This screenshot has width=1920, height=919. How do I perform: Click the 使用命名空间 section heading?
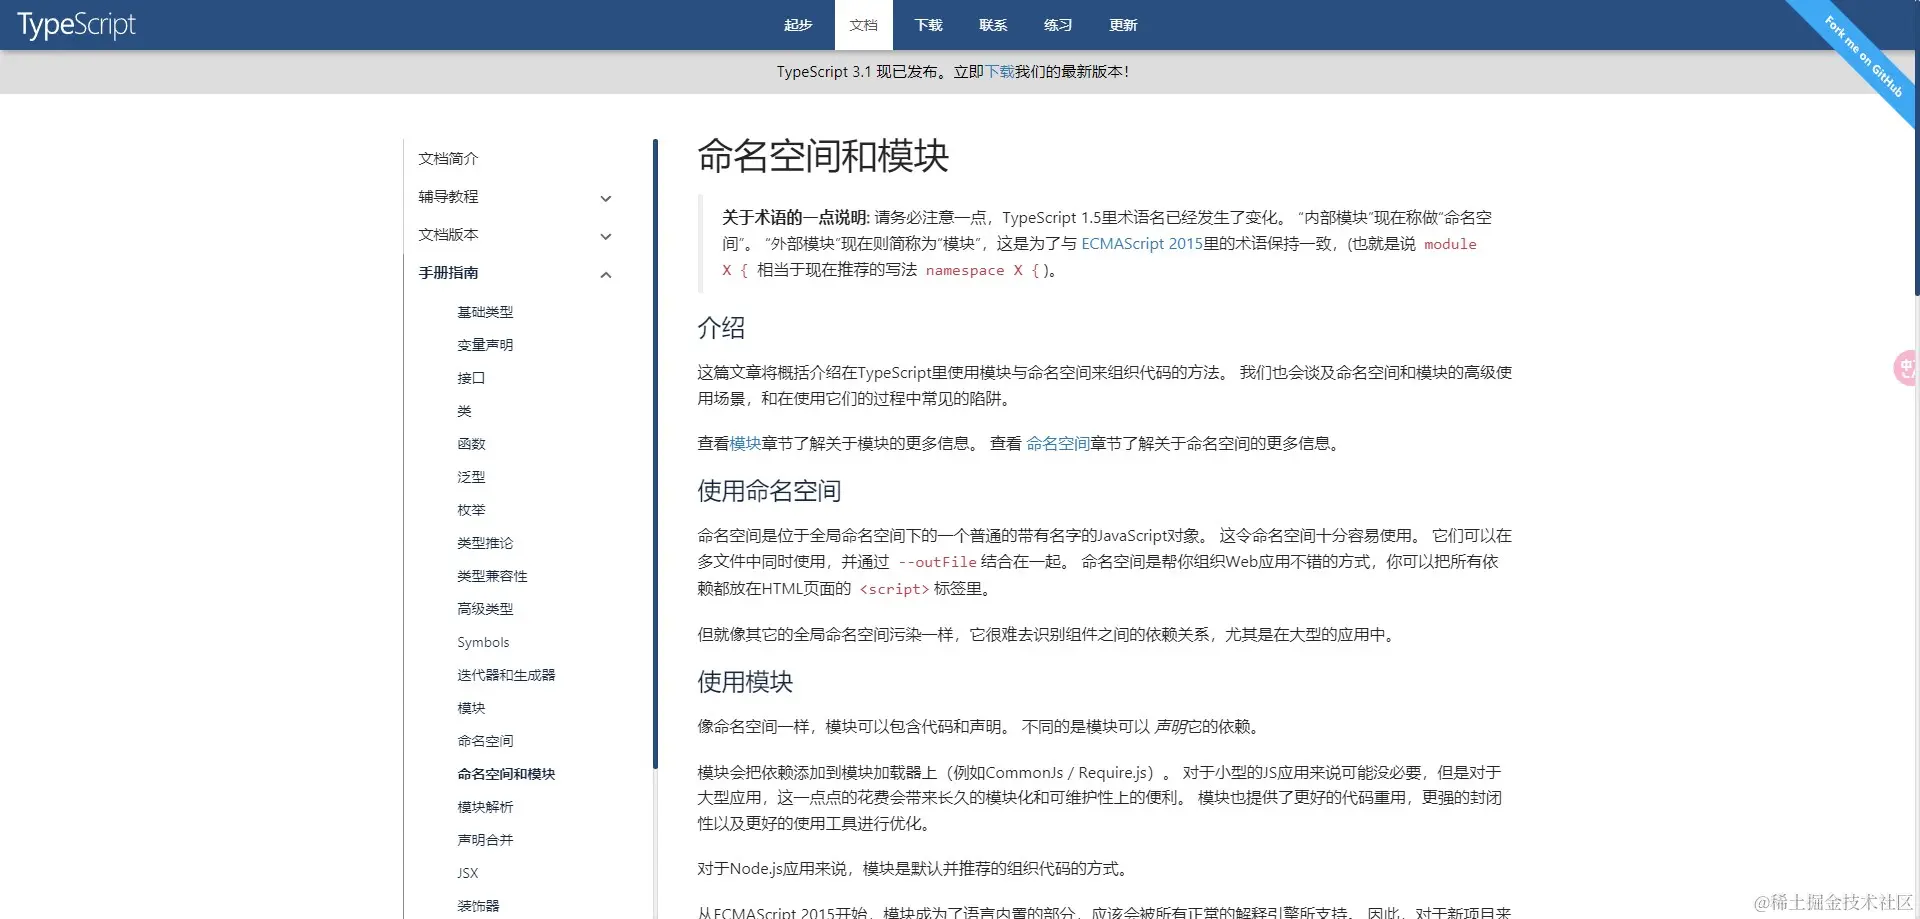click(769, 491)
